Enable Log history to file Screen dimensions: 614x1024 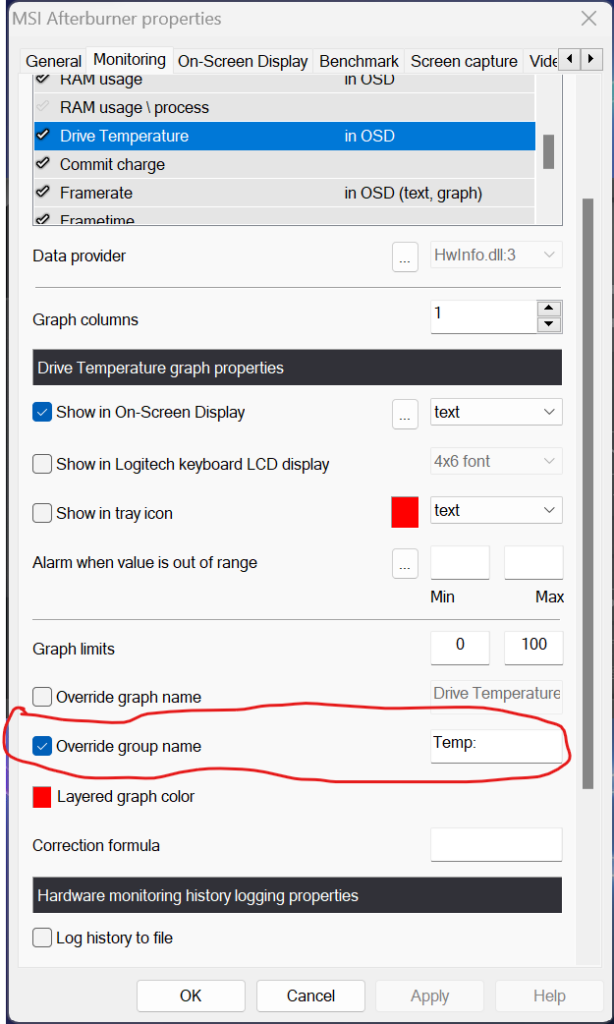pyautogui.click(x=42, y=938)
